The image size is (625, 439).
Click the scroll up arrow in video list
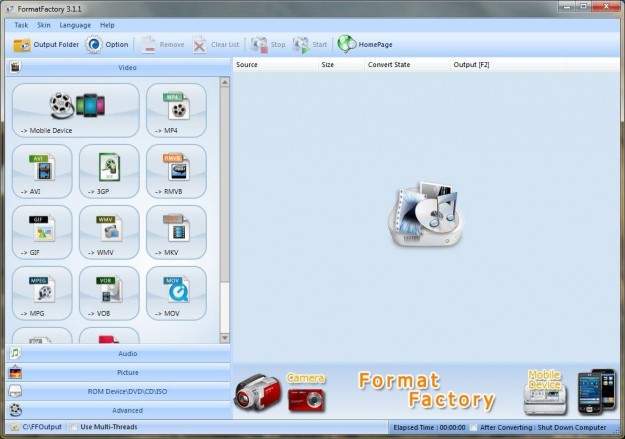225,83
